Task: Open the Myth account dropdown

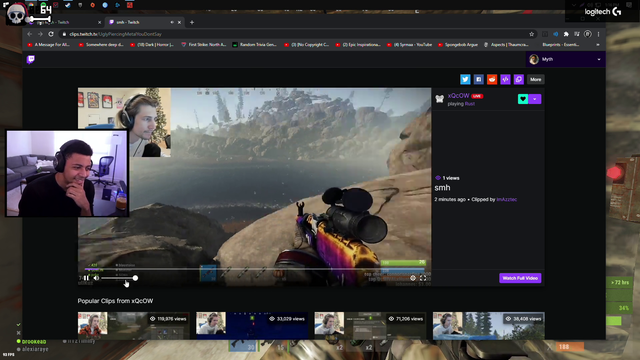Action: (565, 60)
